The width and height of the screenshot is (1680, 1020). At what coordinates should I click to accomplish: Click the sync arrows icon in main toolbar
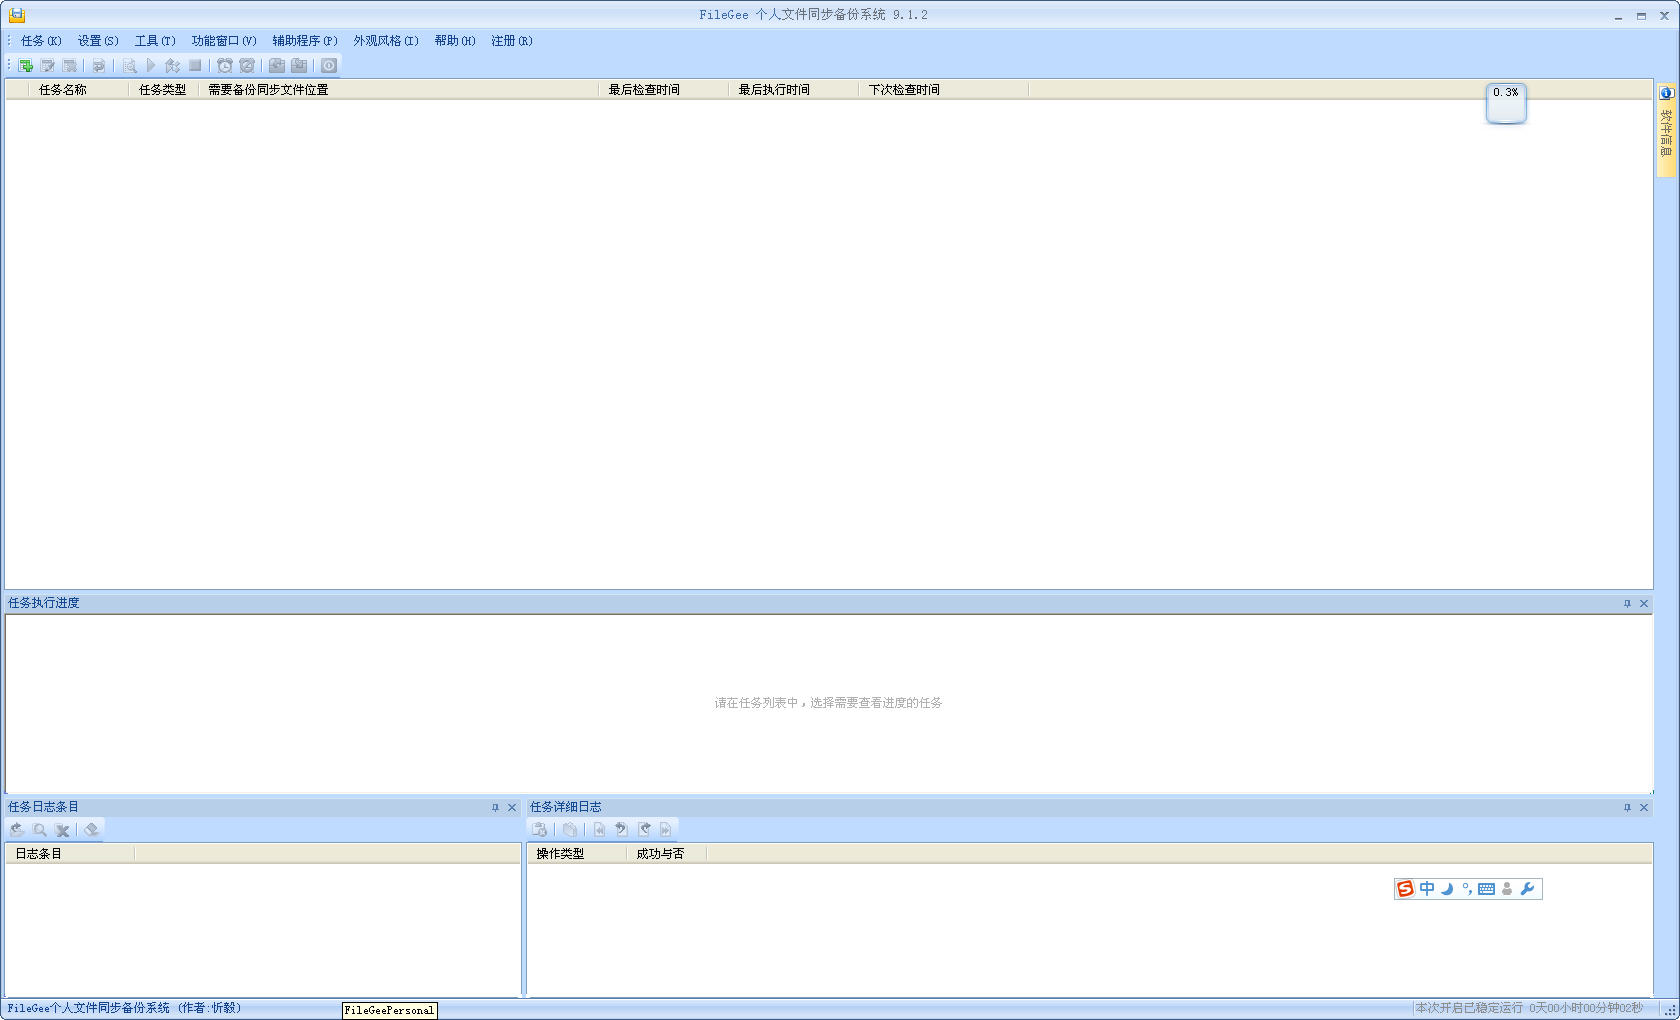[x=99, y=66]
